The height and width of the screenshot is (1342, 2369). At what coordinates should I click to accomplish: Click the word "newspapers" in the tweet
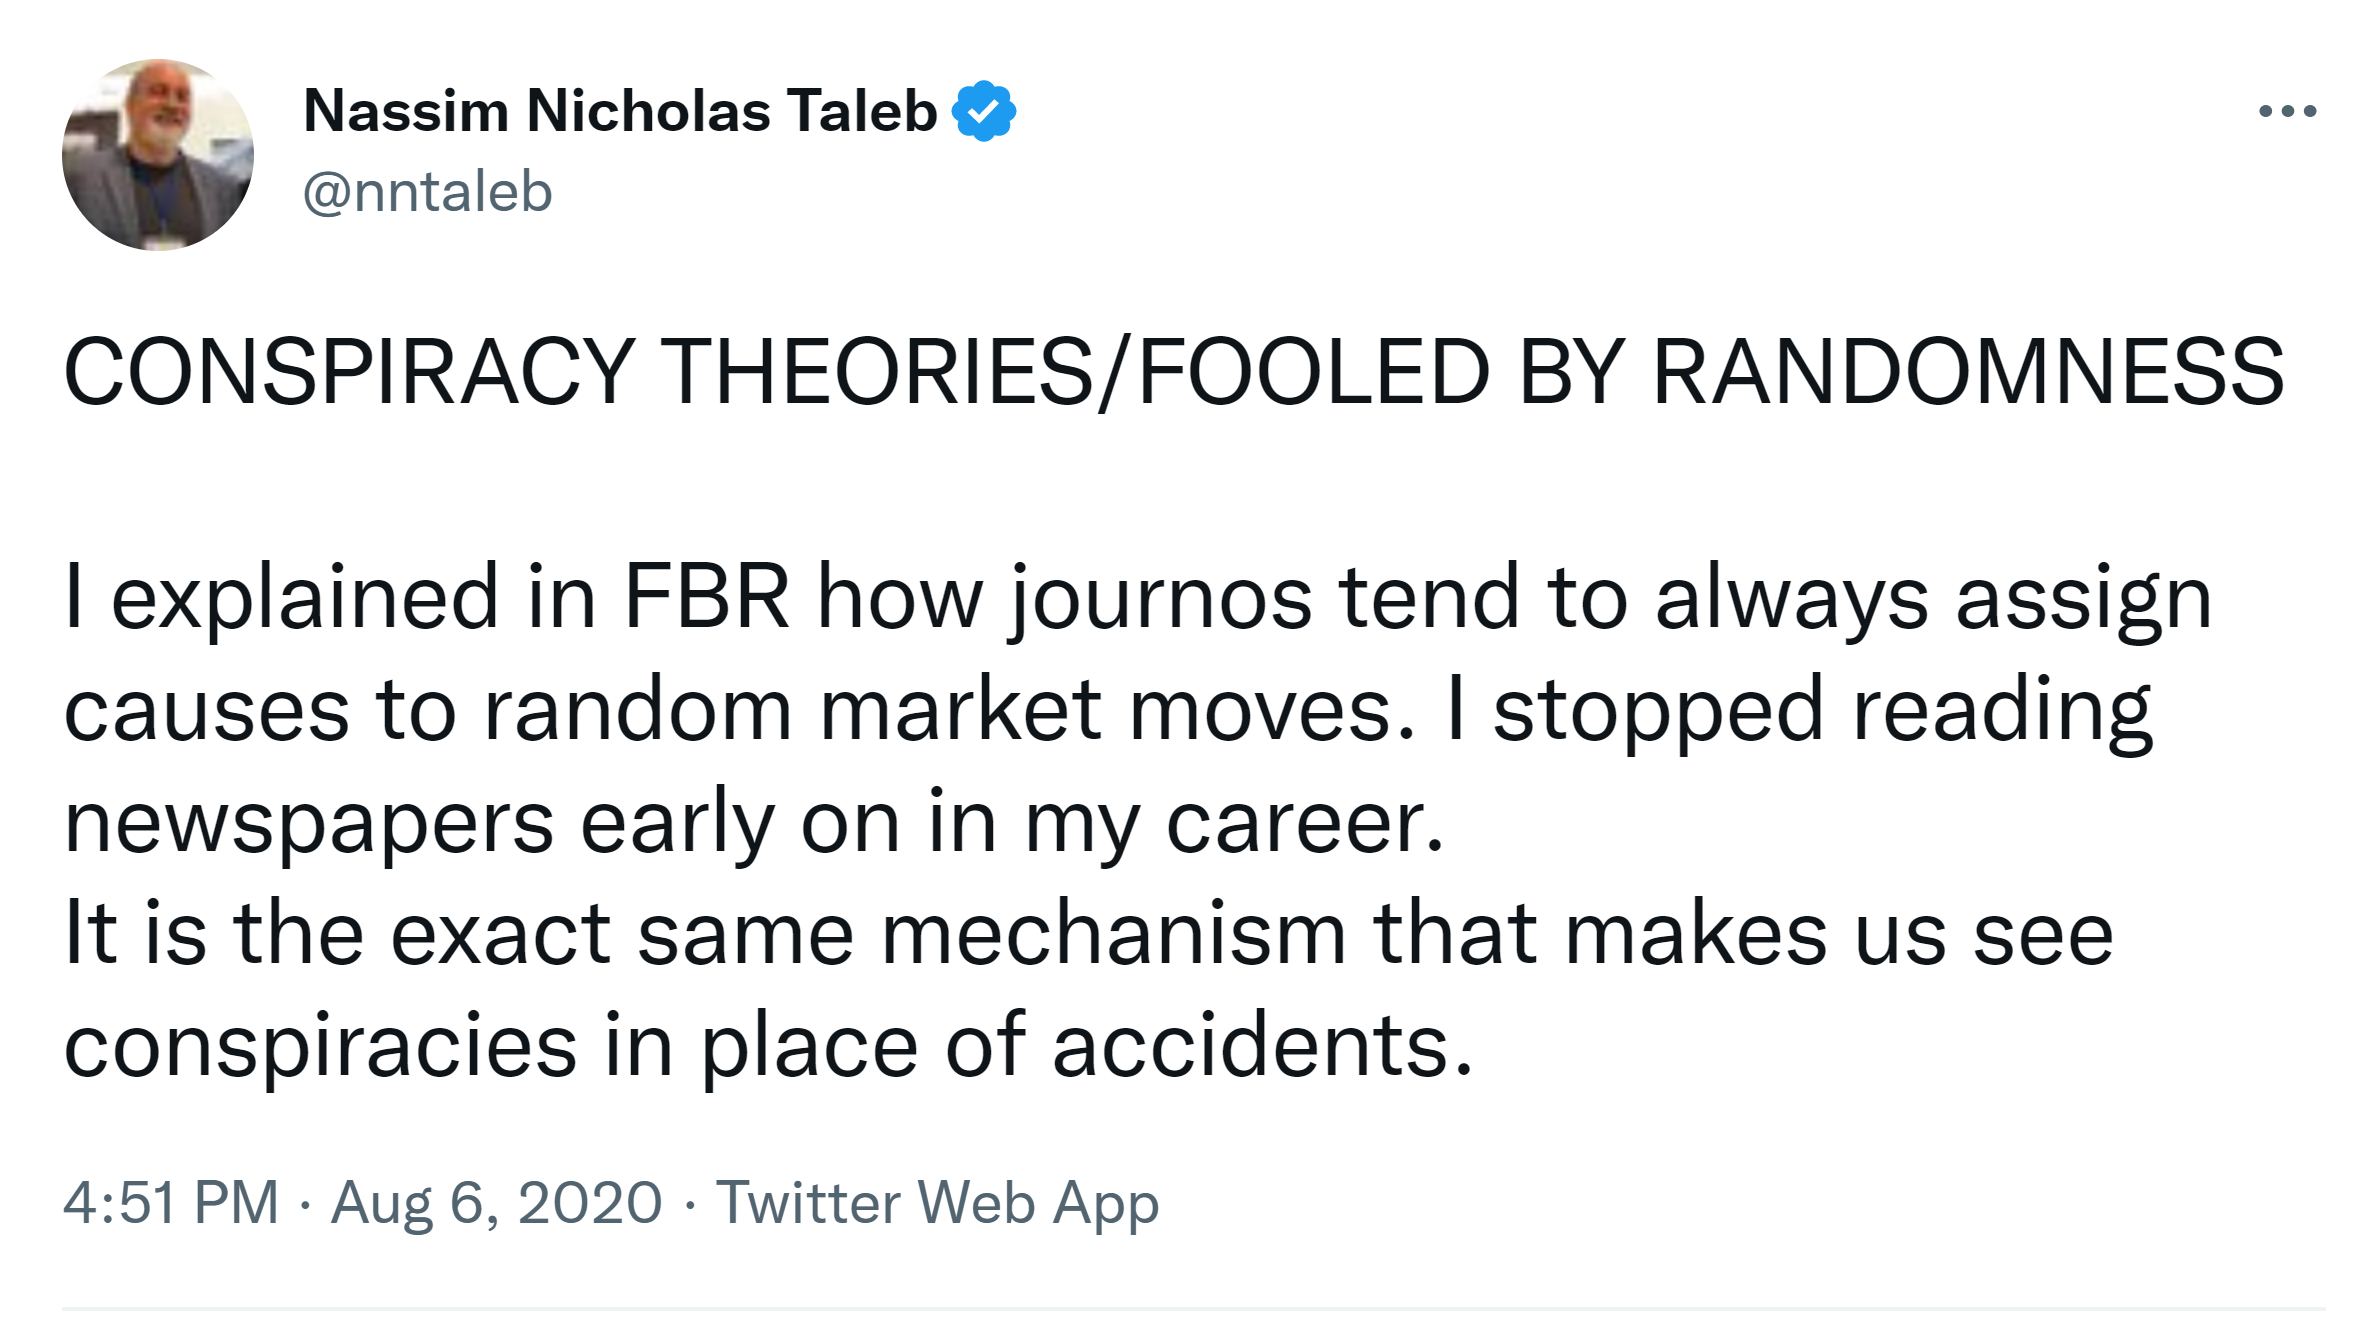point(308,824)
